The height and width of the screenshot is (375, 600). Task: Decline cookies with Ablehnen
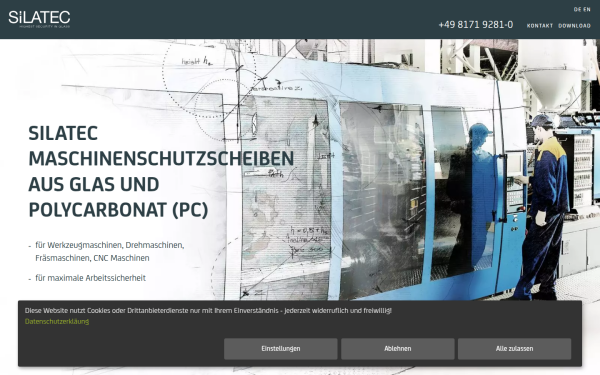pyautogui.click(x=398, y=349)
